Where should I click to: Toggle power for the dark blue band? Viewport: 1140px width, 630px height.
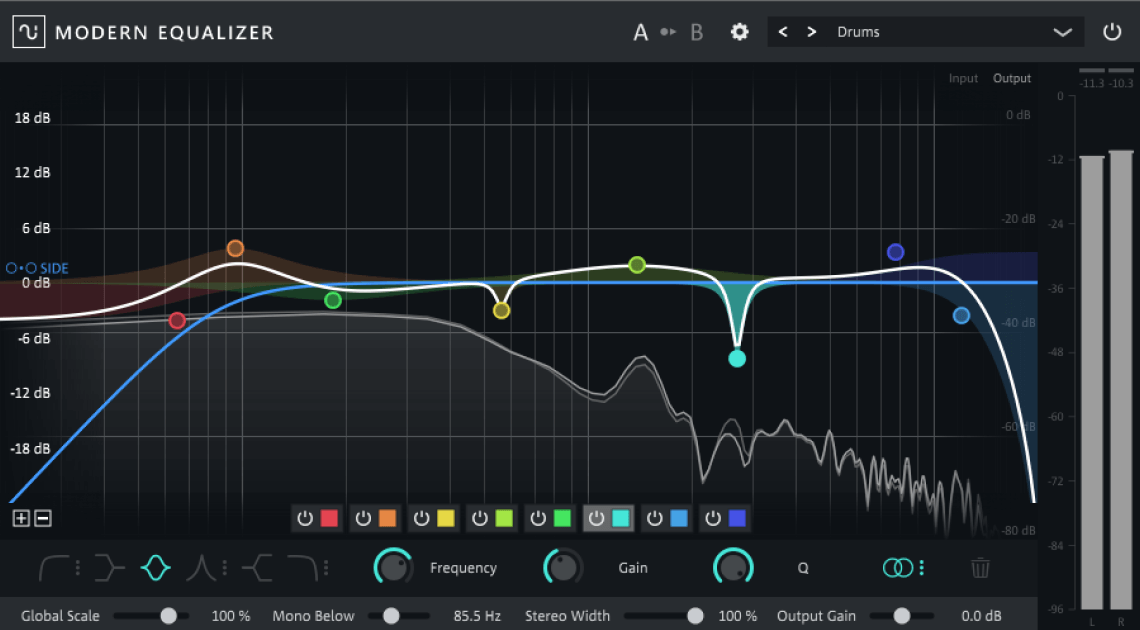click(713, 518)
